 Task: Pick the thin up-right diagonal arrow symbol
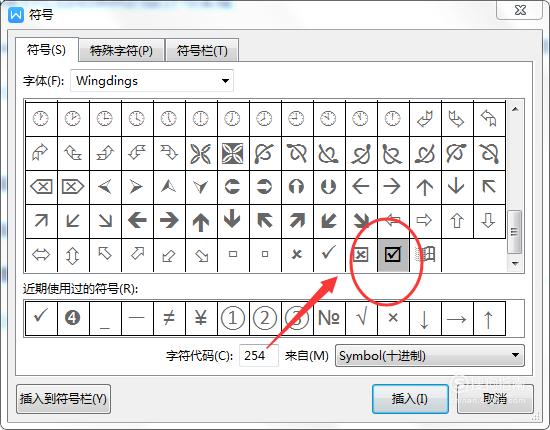point(41,221)
